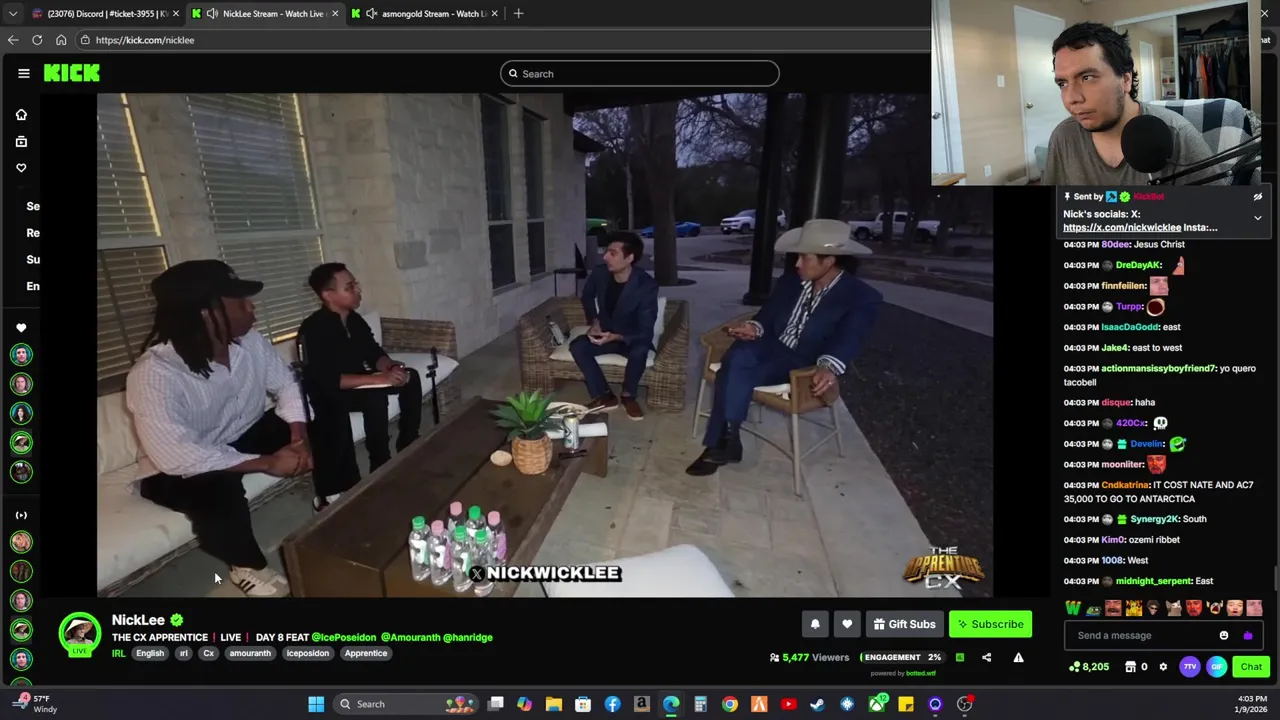The width and height of the screenshot is (1280, 720).
Task: Open the Browse icon in sidebar
Action: (x=21, y=142)
